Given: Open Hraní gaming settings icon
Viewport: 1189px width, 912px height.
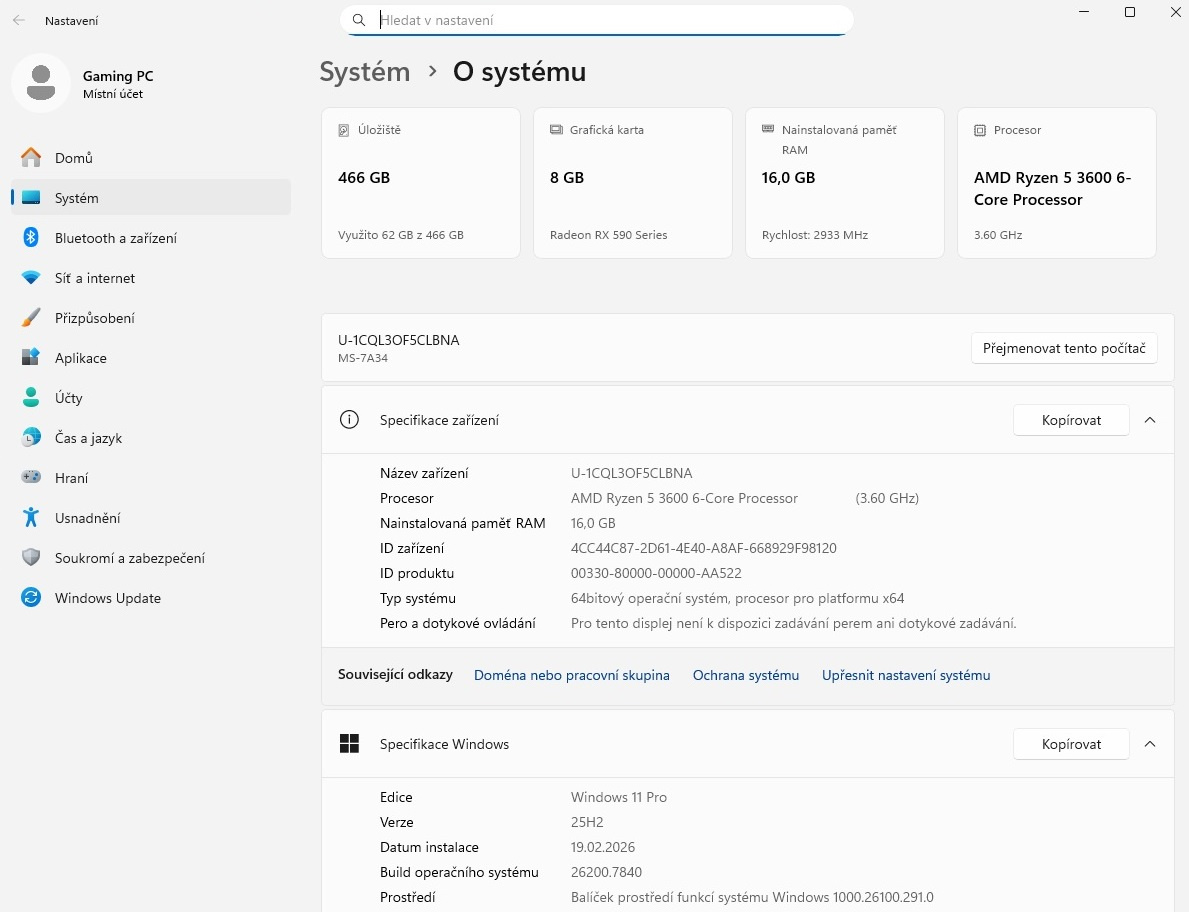Looking at the screenshot, I should [31, 477].
